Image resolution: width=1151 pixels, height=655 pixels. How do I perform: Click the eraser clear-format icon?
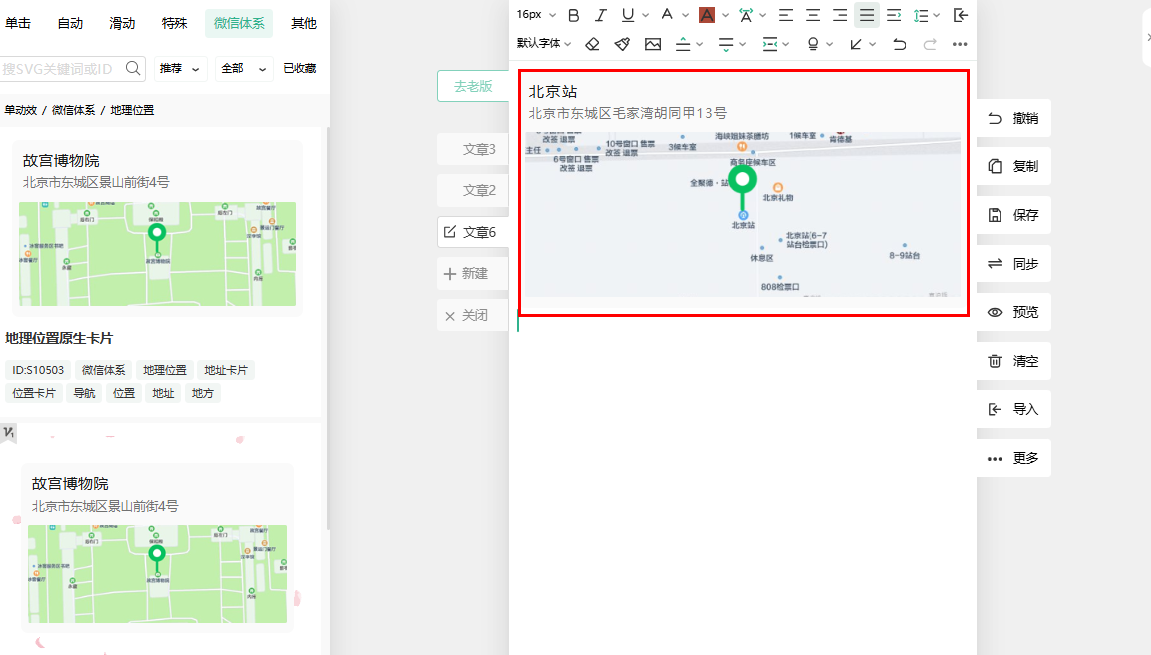pyautogui.click(x=592, y=44)
